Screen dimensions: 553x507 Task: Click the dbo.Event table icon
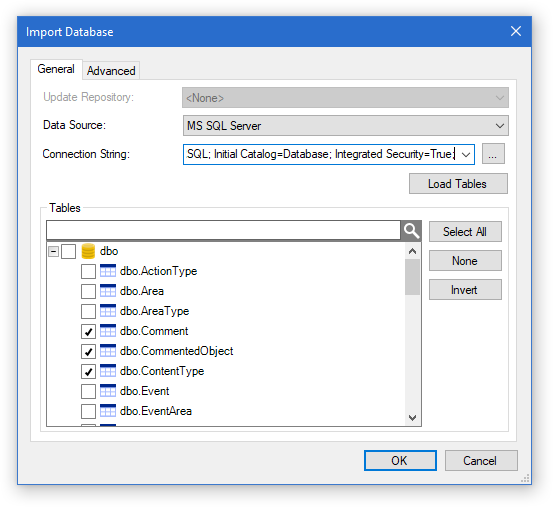pyautogui.click(x=108, y=391)
